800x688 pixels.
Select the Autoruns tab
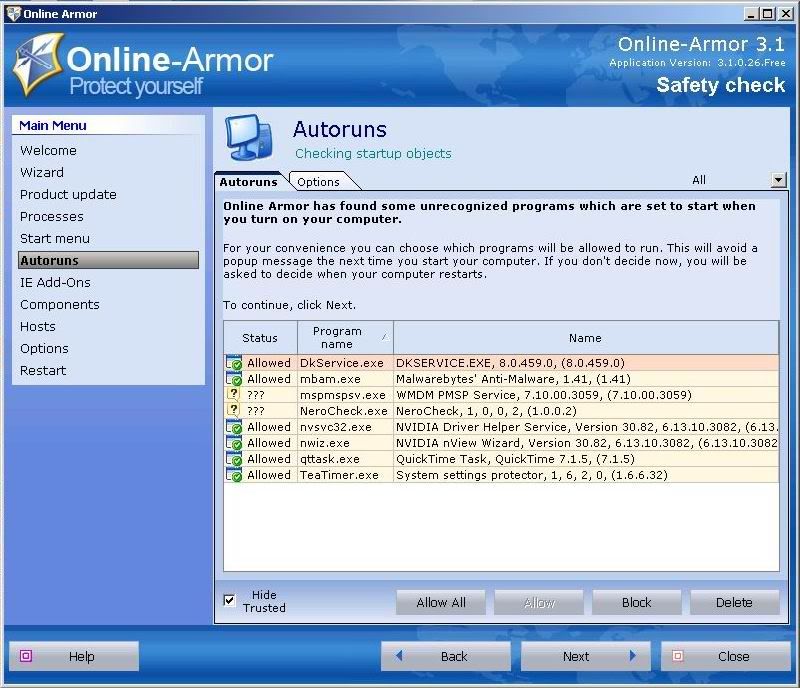248,182
